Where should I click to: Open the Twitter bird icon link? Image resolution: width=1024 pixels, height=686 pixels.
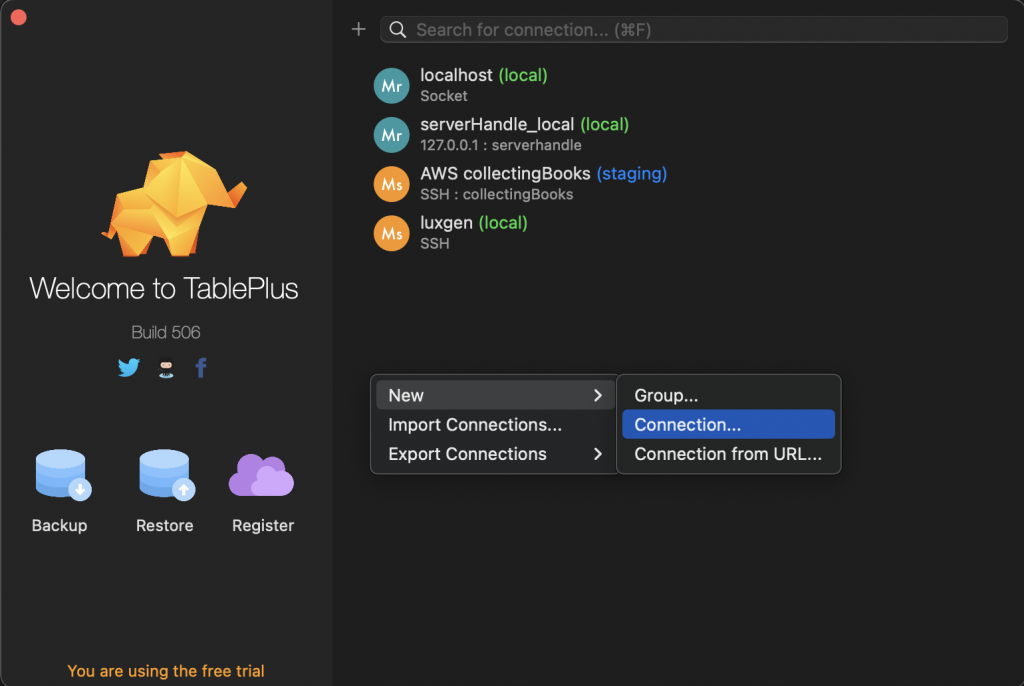pos(129,368)
